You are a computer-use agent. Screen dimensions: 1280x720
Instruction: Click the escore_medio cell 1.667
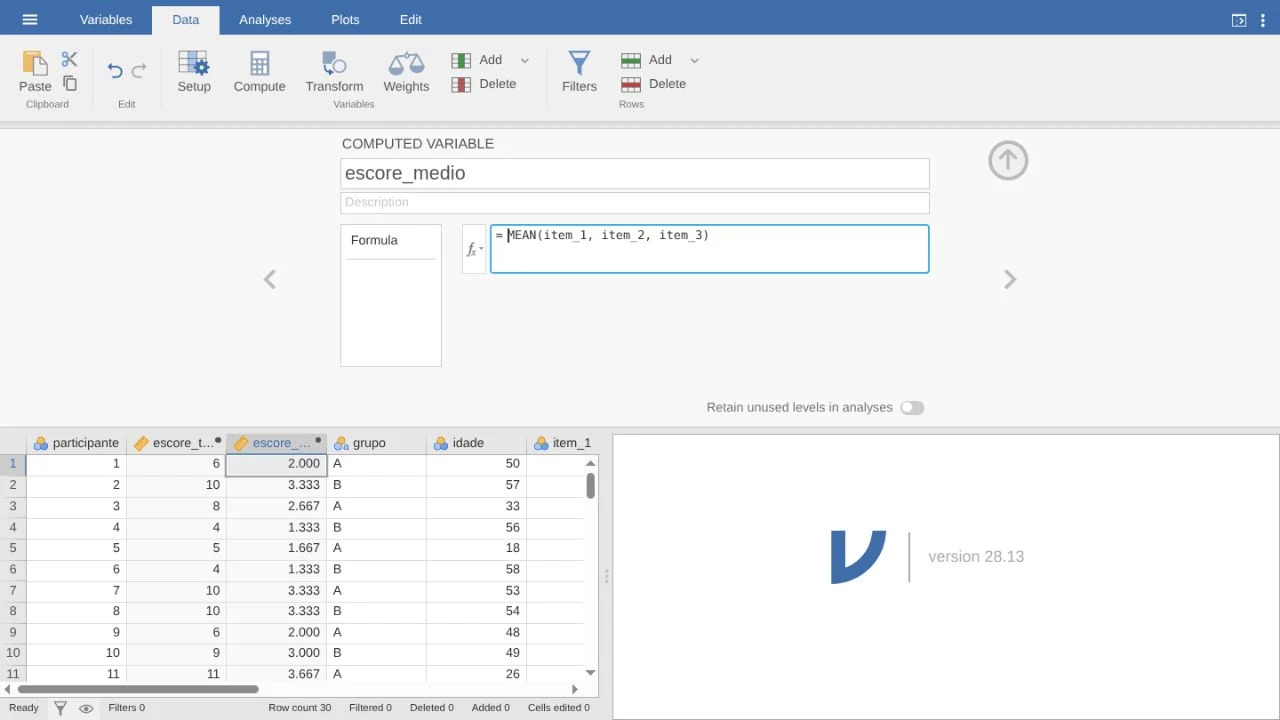click(x=276, y=548)
